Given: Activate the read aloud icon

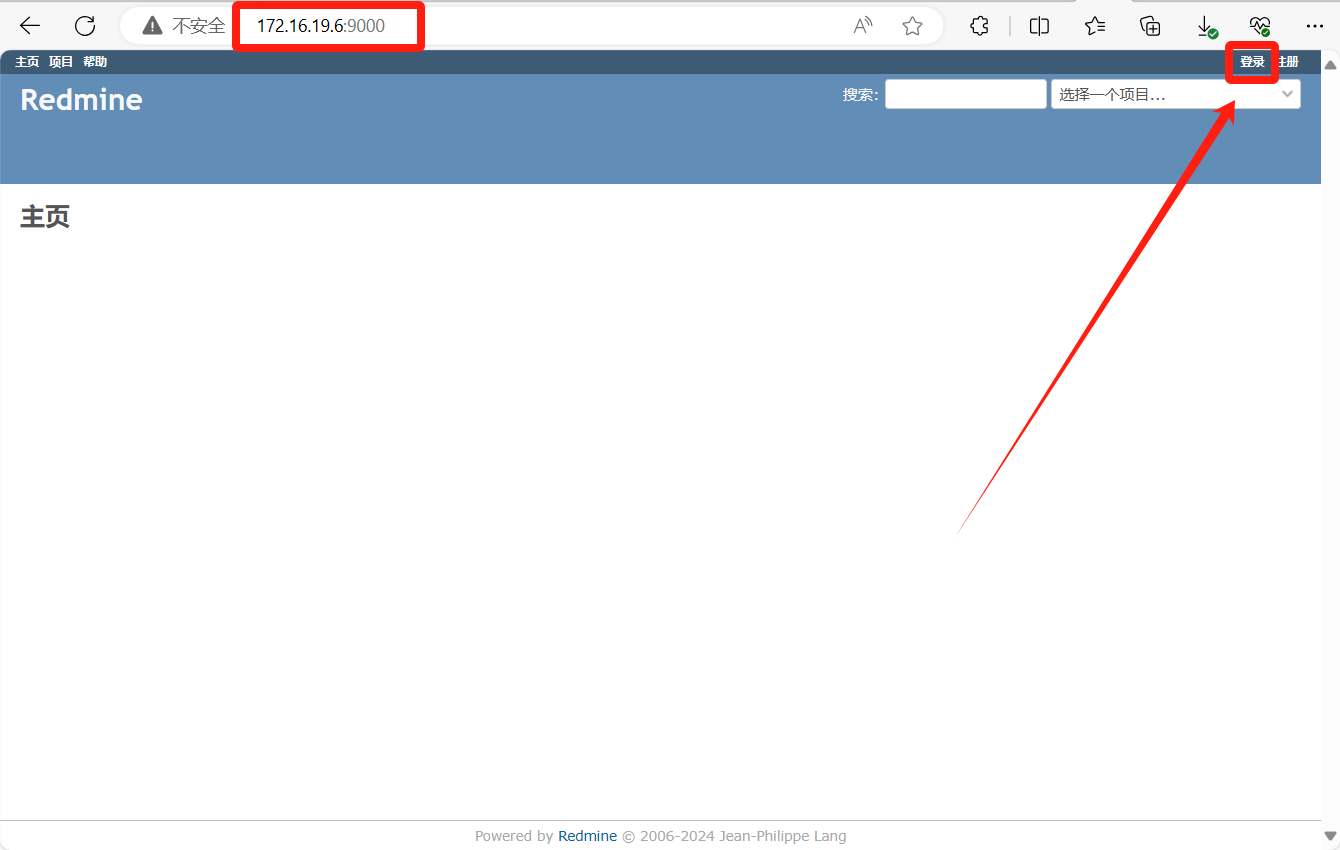Looking at the screenshot, I should (862, 26).
